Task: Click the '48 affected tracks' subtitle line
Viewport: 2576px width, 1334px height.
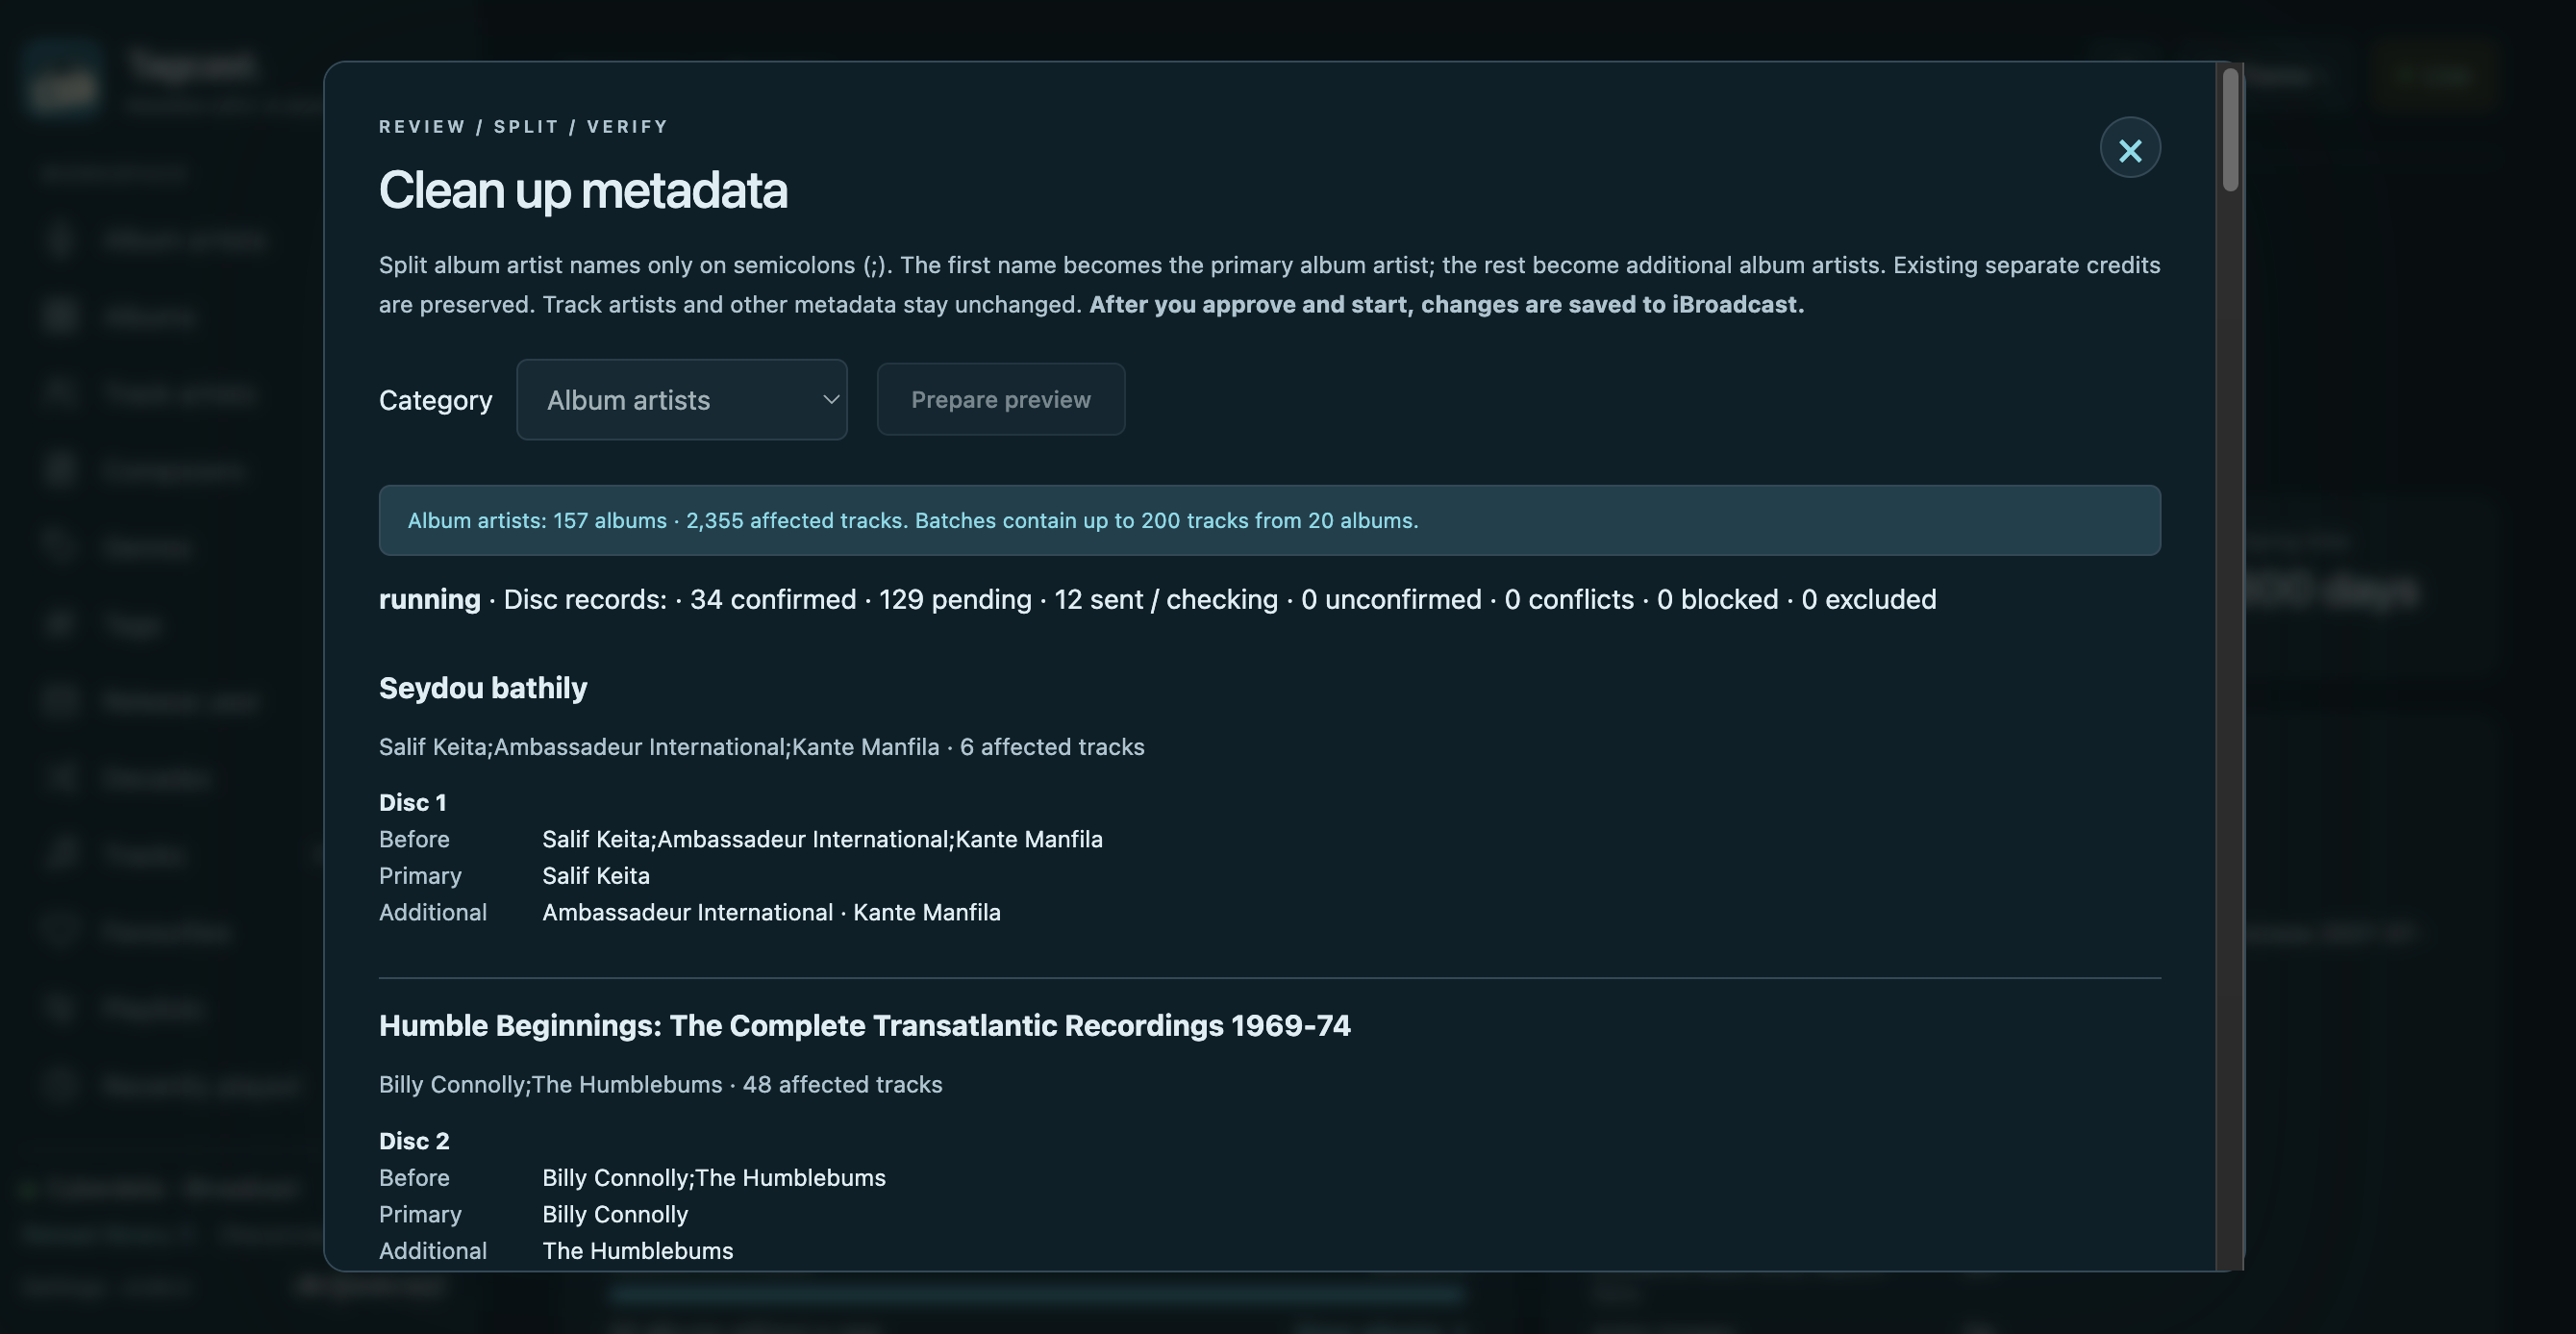Action: coord(661,1085)
